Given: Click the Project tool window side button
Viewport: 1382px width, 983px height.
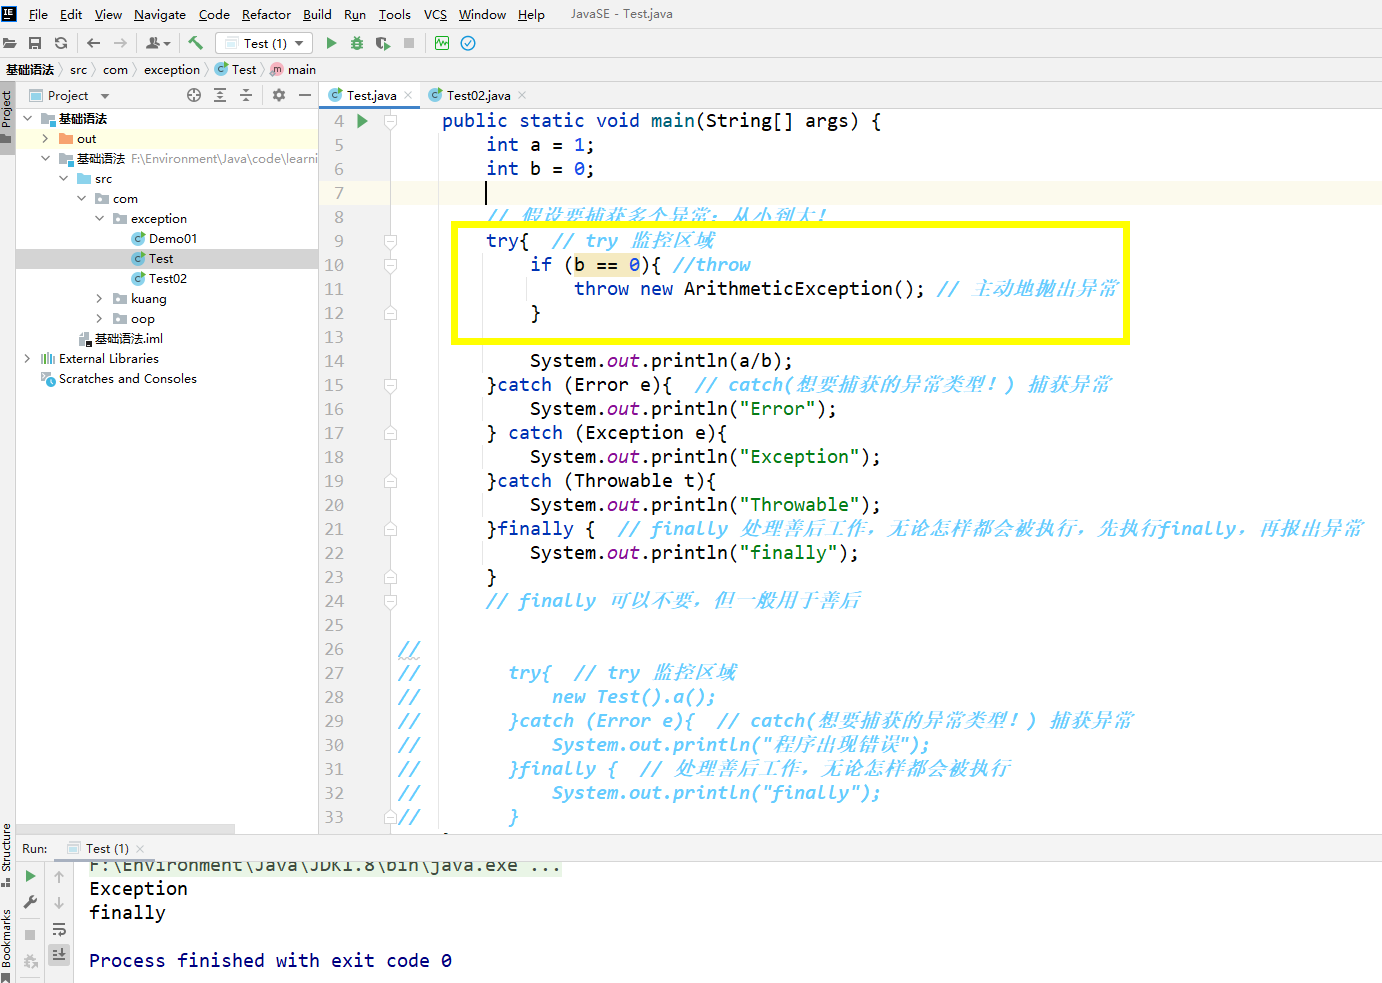Looking at the screenshot, I should pyautogui.click(x=7, y=116).
